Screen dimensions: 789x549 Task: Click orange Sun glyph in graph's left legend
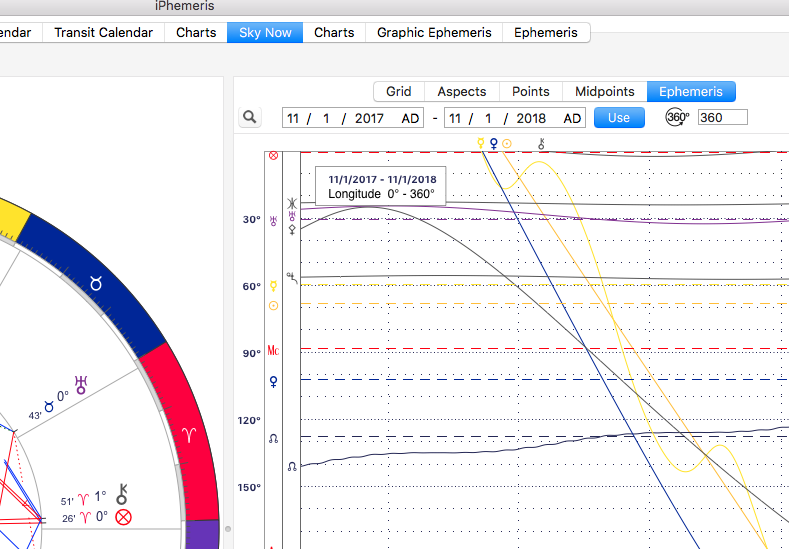(x=273, y=305)
